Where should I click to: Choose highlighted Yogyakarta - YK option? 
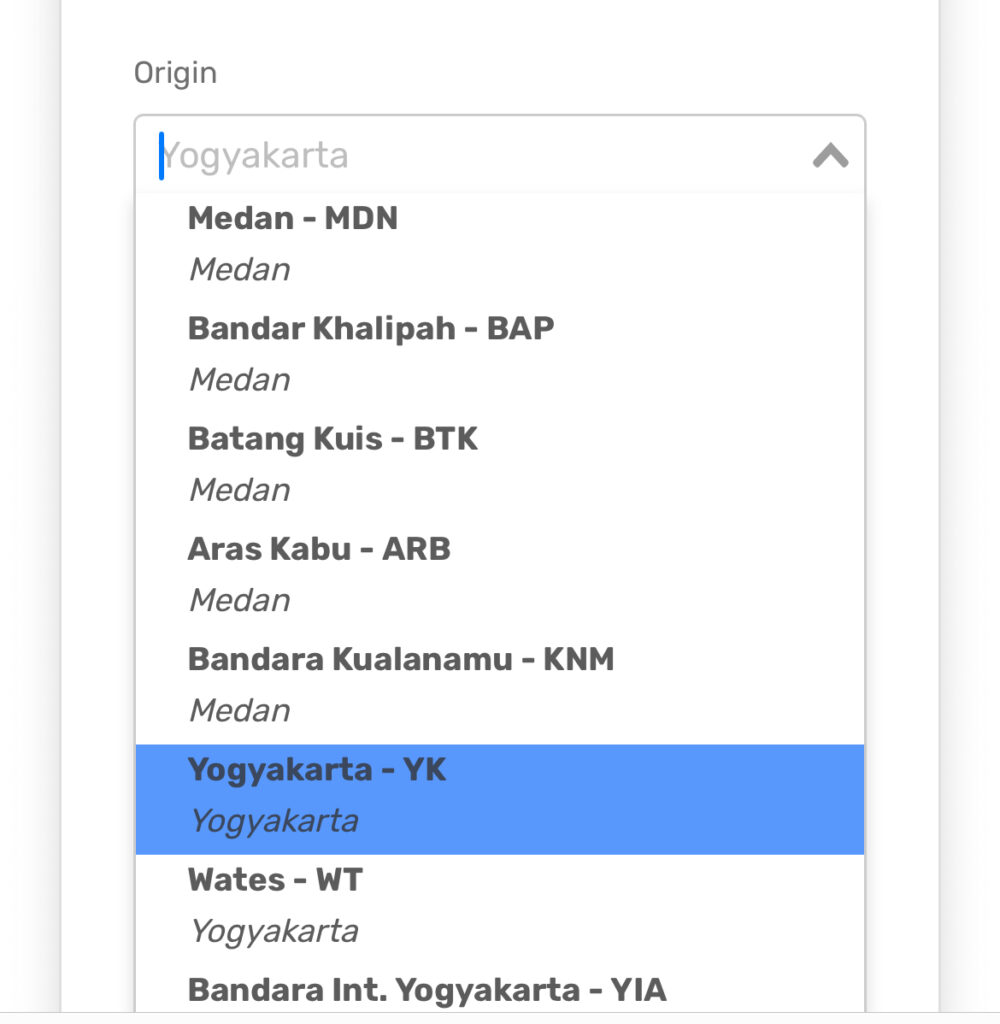(500, 799)
